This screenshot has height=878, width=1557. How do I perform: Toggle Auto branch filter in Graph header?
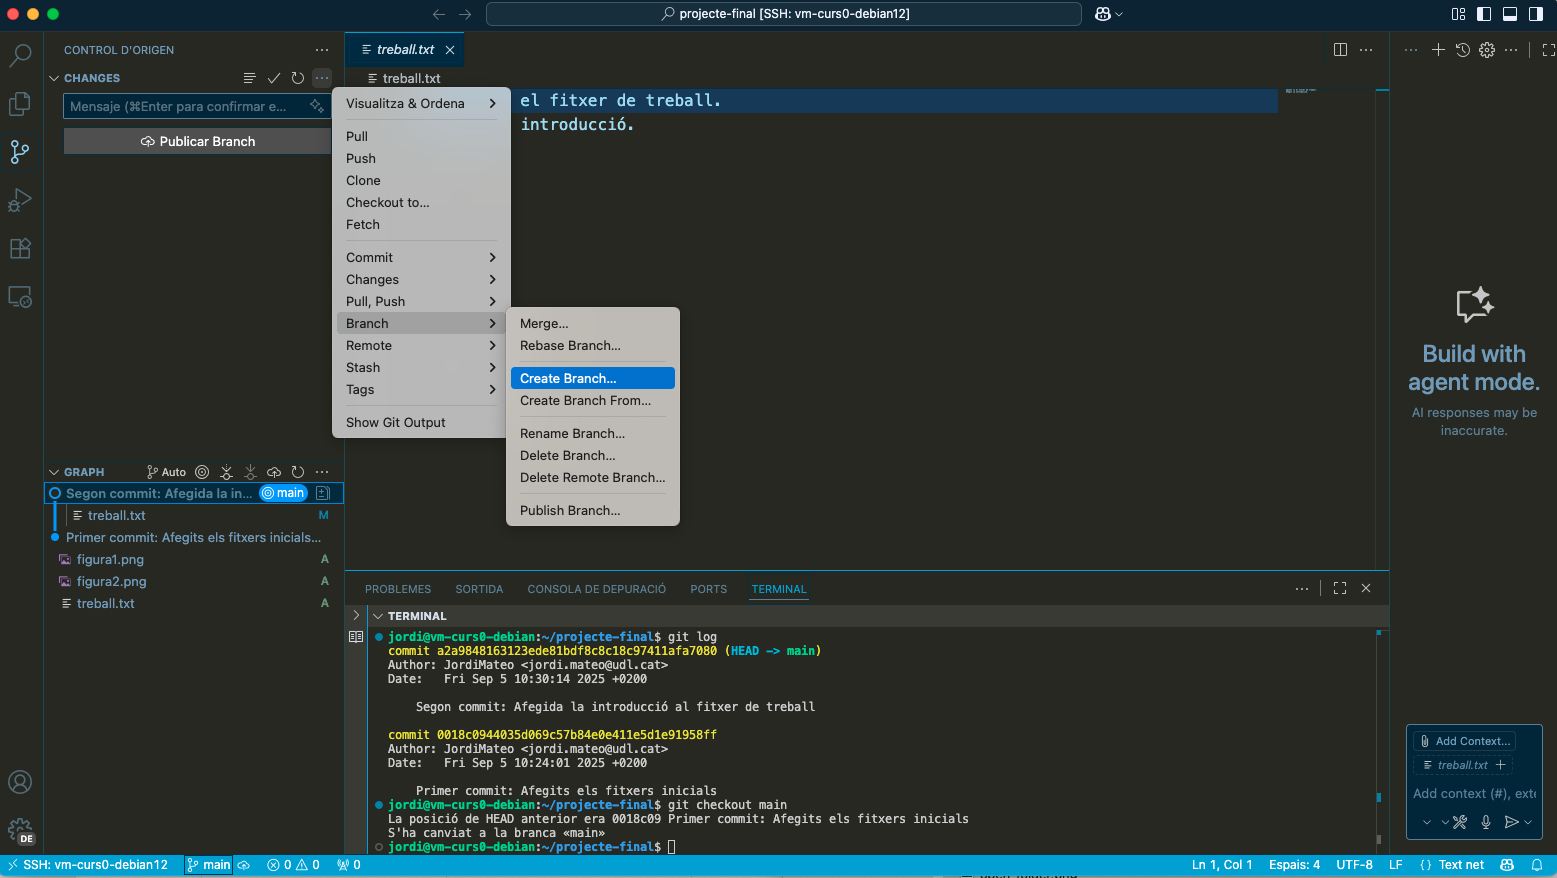click(x=167, y=472)
